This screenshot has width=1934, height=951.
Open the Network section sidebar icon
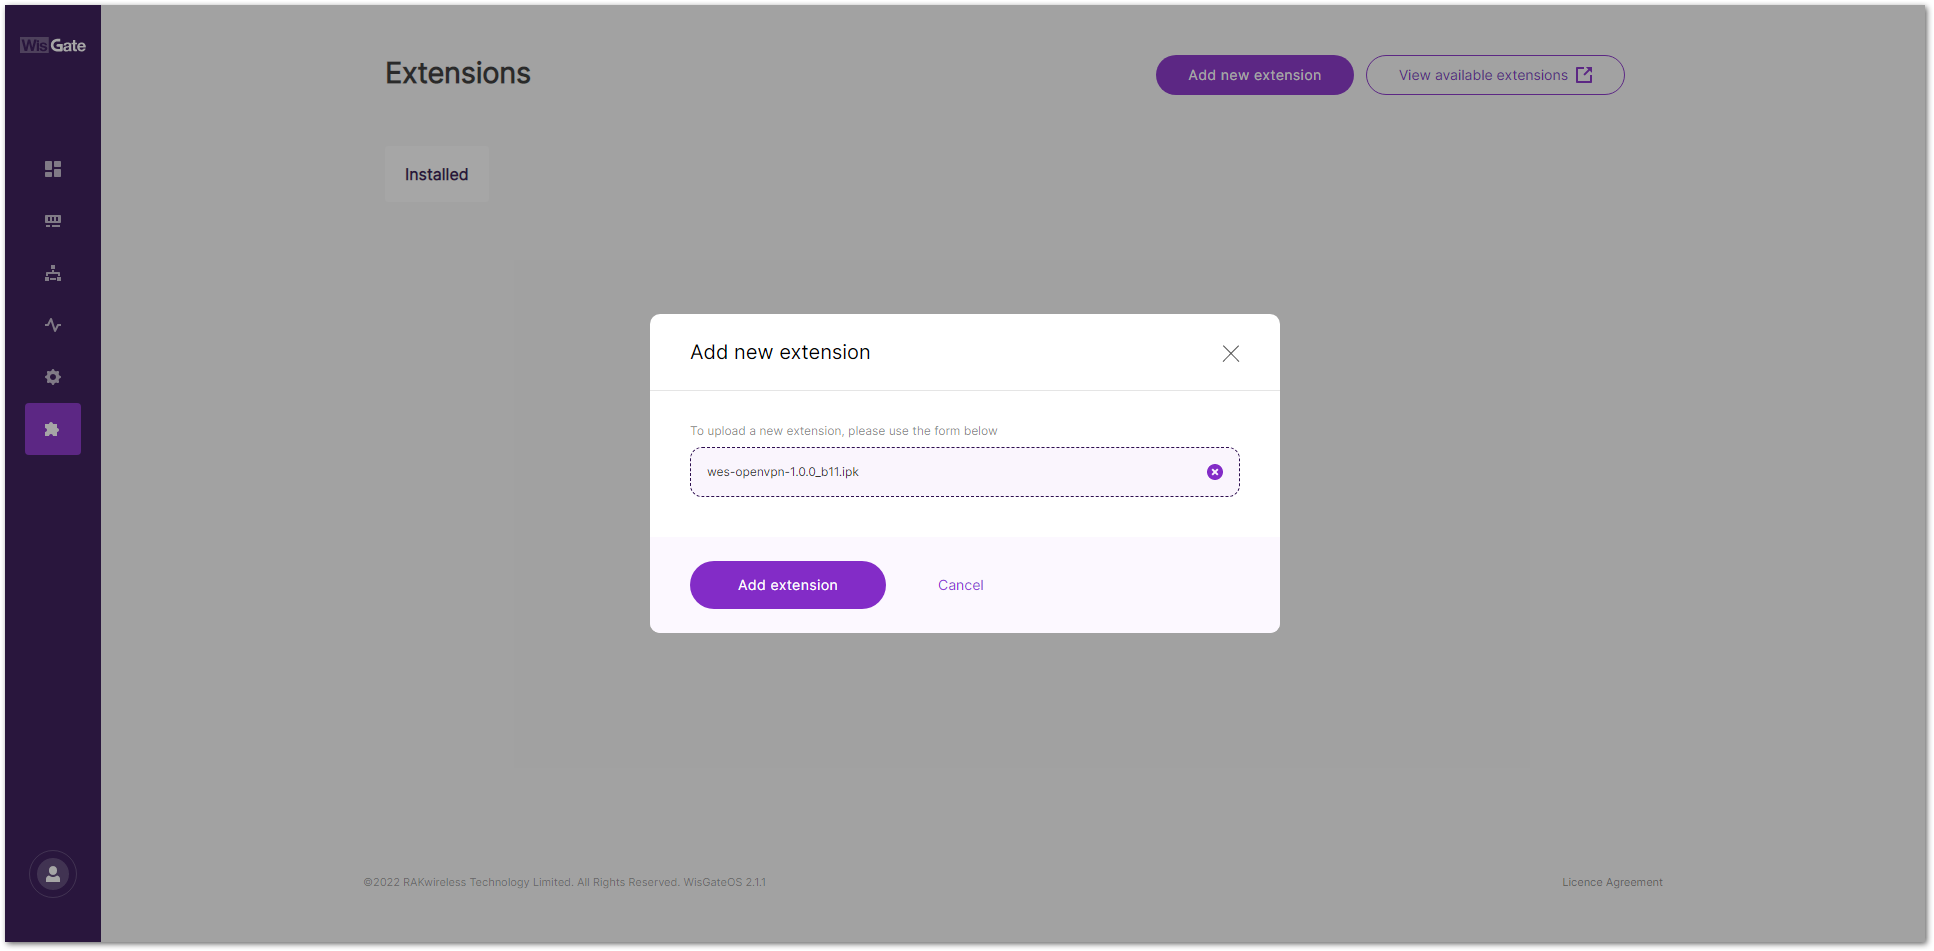click(x=53, y=273)
